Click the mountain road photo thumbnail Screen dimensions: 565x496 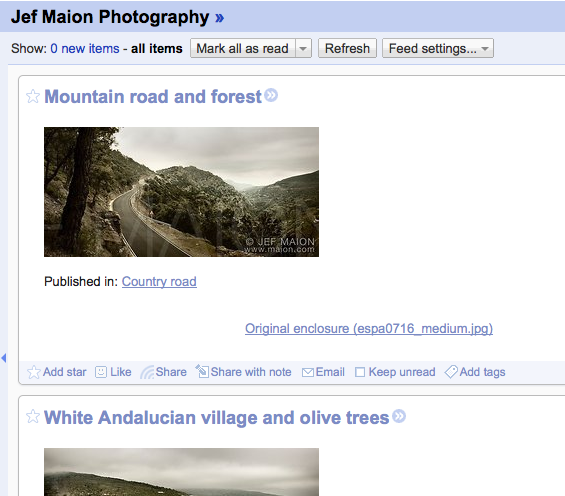181,192
